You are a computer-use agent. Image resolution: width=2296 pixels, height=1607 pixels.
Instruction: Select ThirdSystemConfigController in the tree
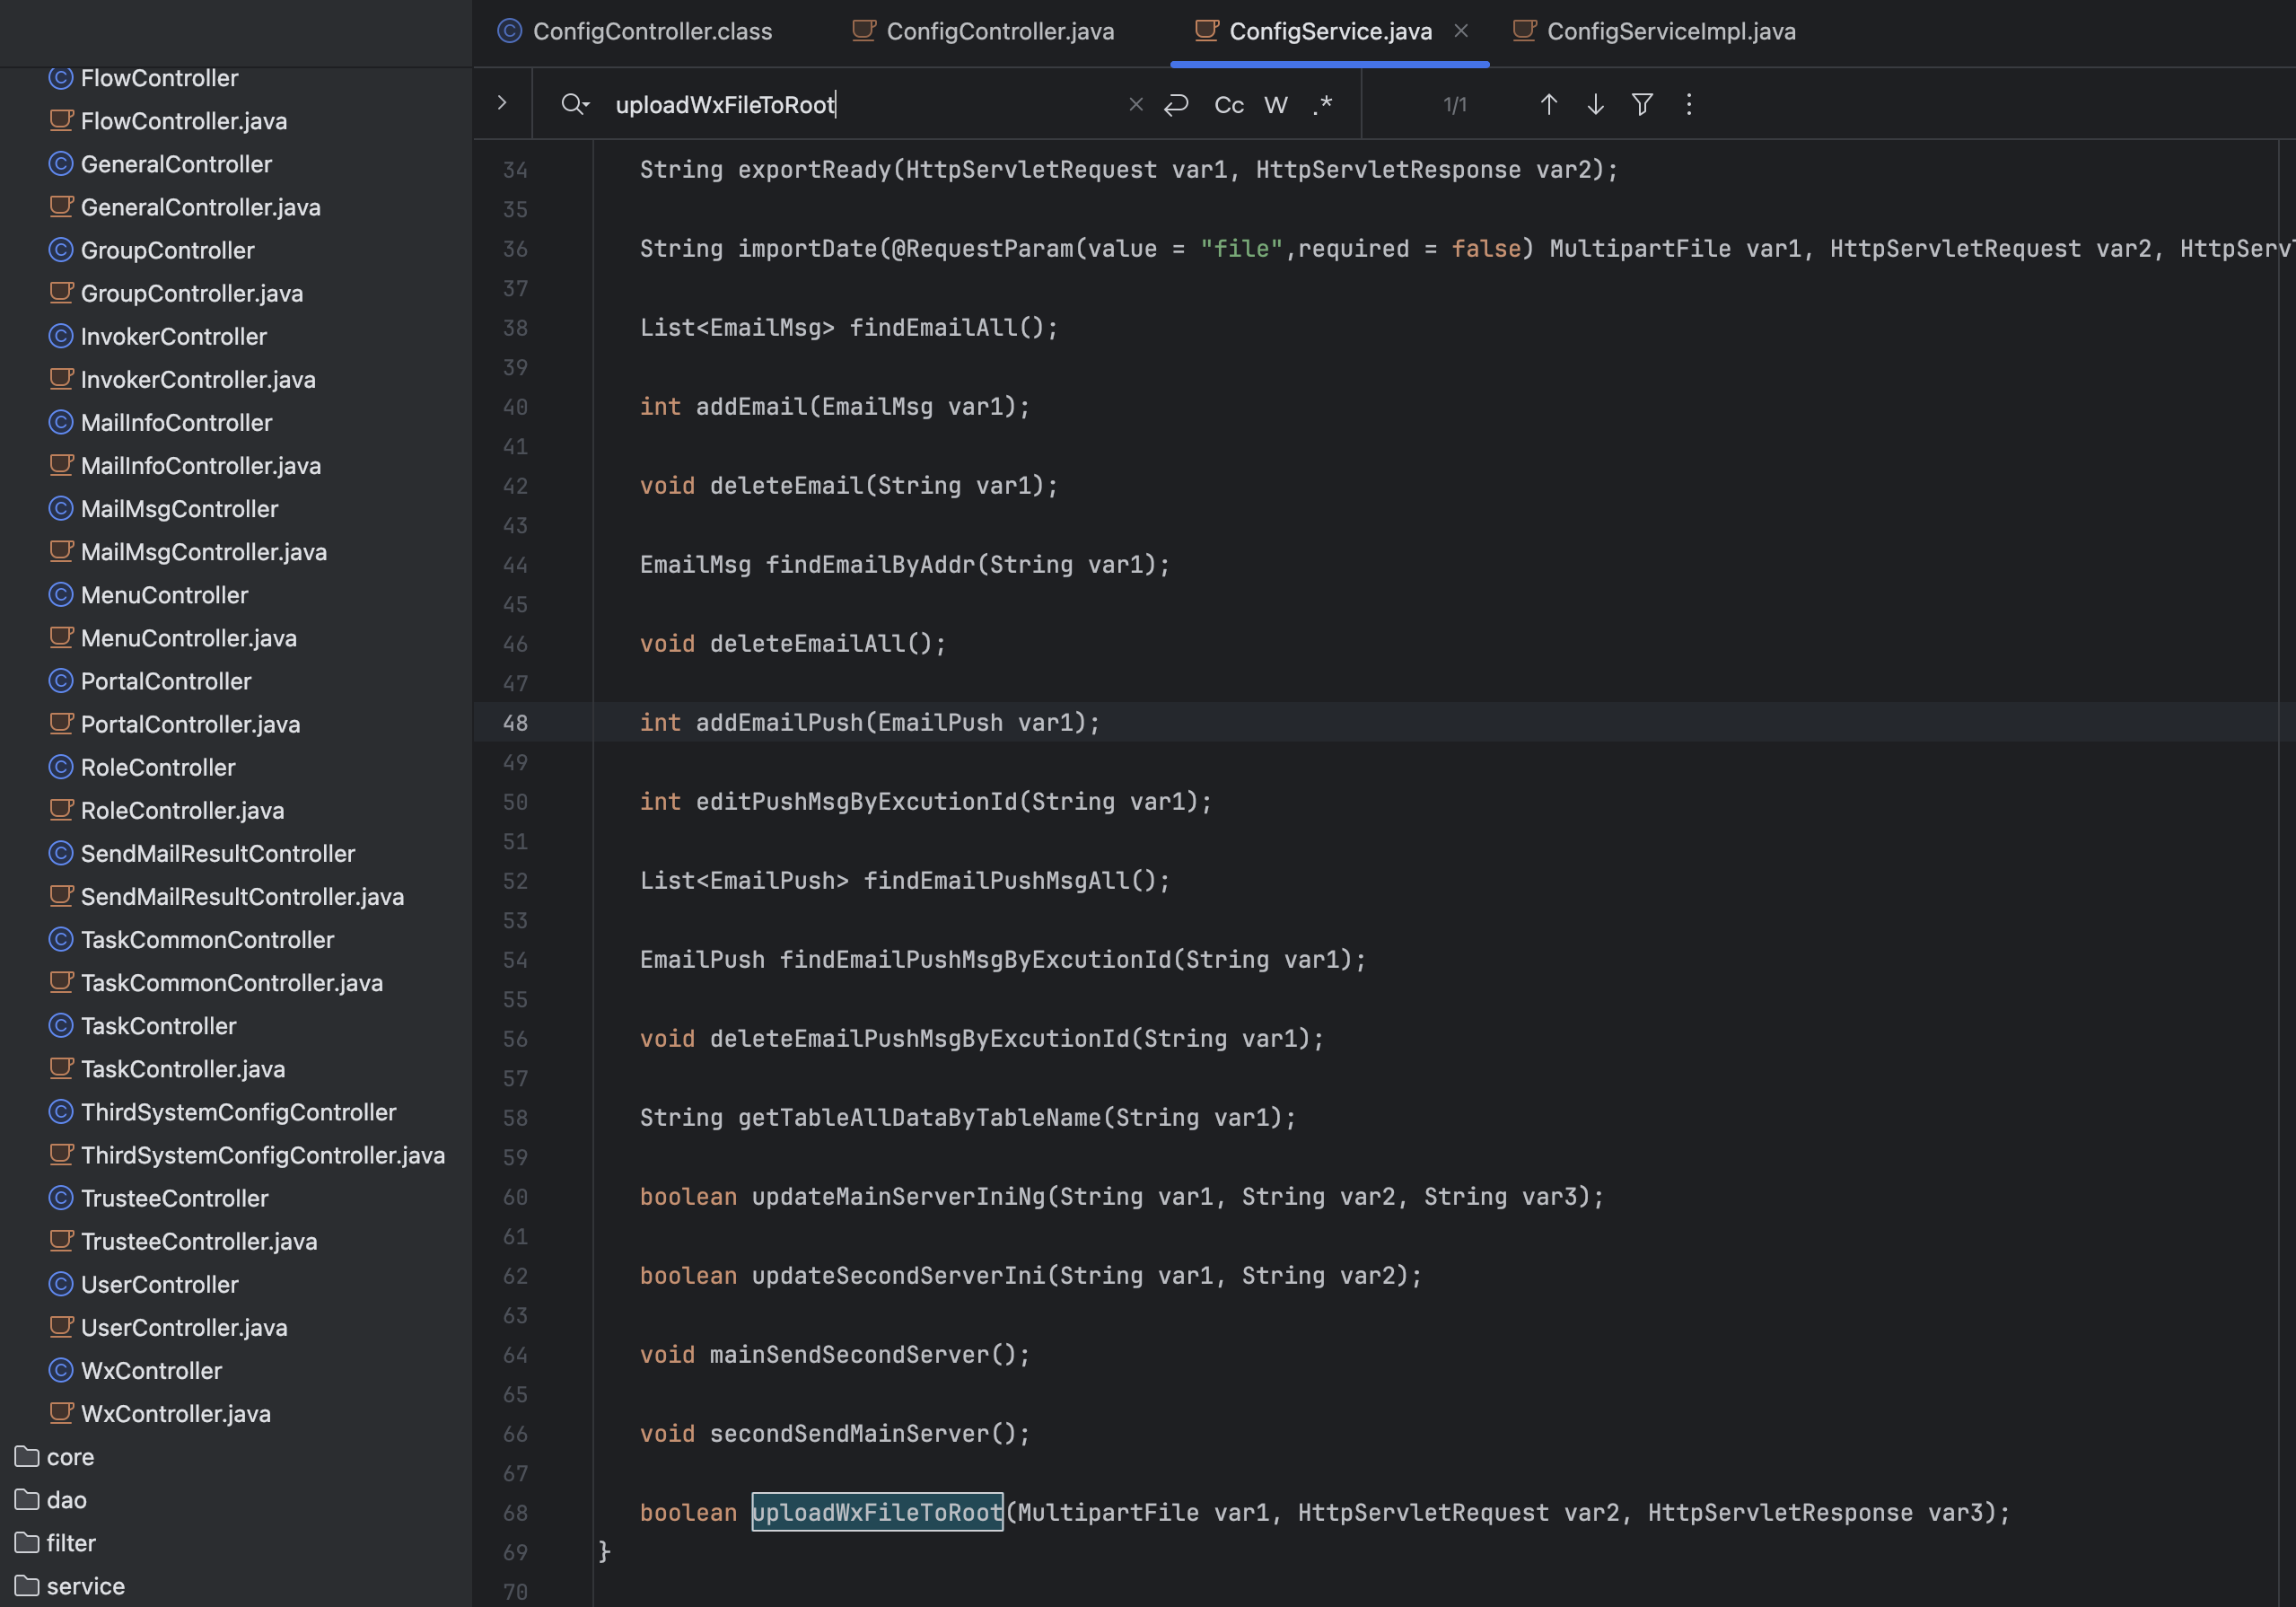pyautogui.click(x=238, y=1112)
